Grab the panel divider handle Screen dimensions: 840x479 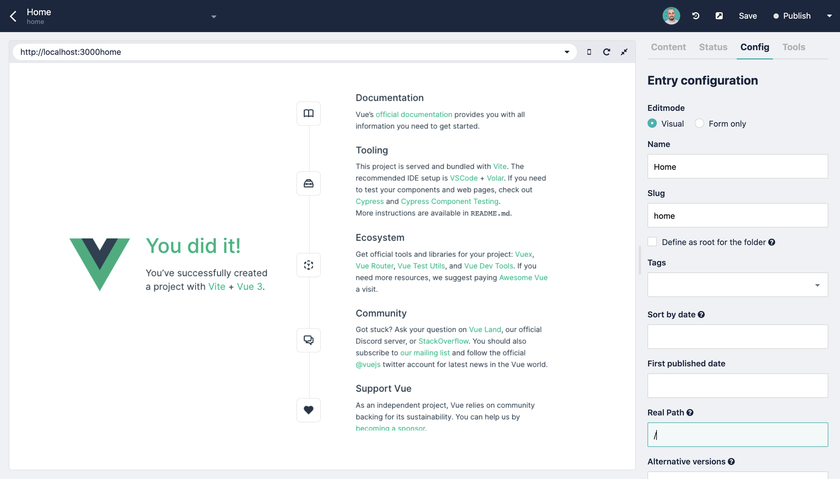[640, 260]
